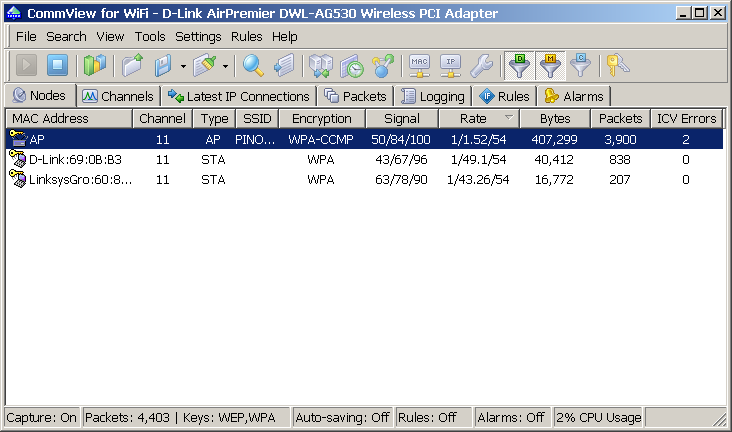
Task: Click the clear buffer brush icon
Action: (x=205, y=65)
